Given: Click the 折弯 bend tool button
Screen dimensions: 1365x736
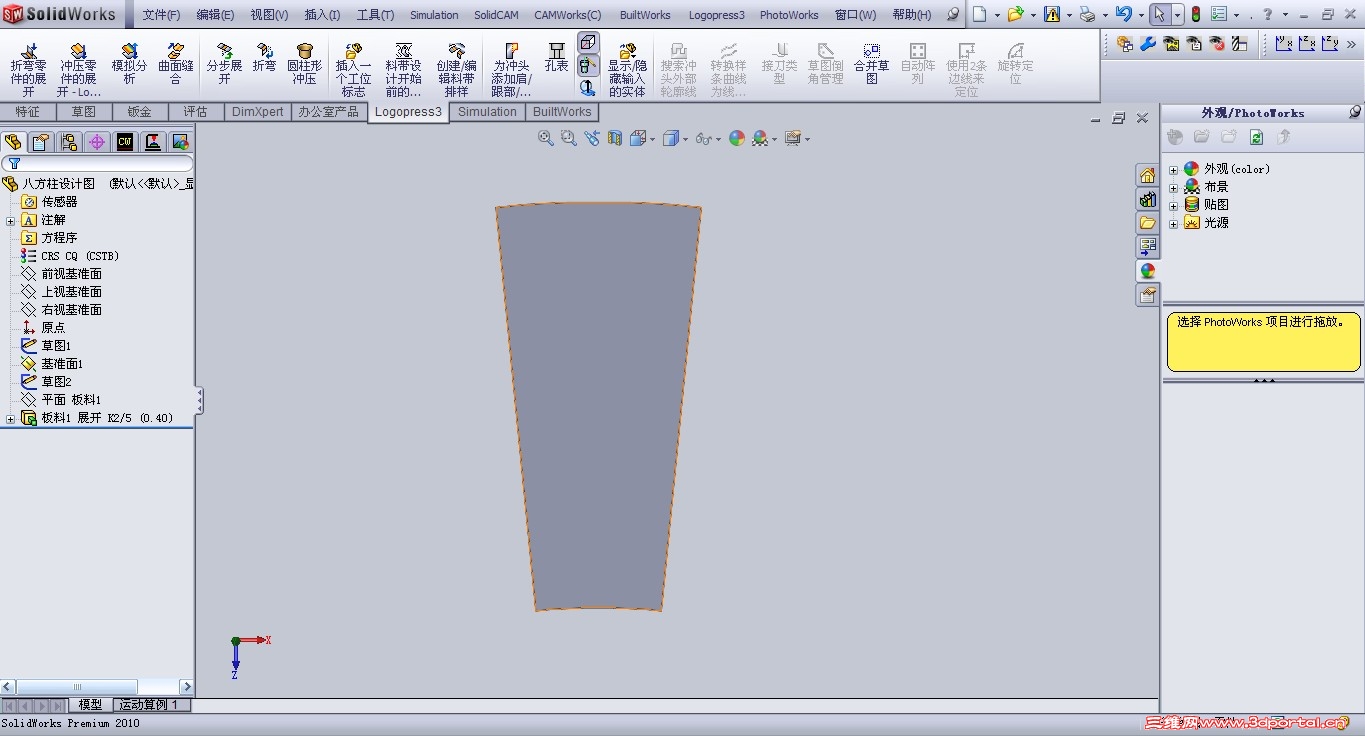Looking at the screenshot, I should click(x=264, y=58).
